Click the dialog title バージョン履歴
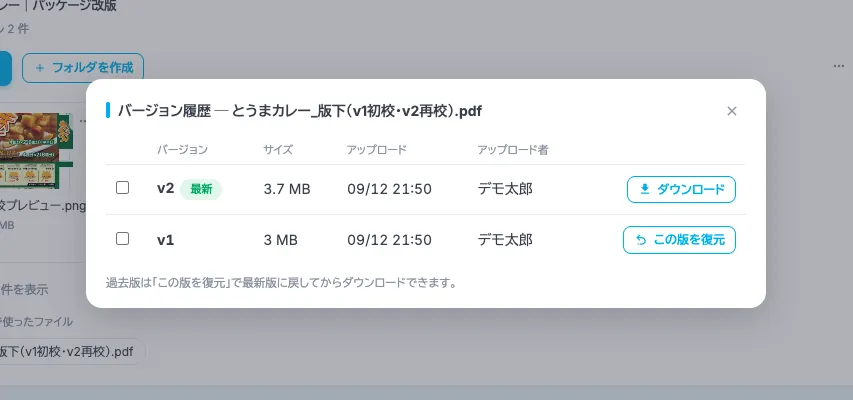The height and width of the screenshot is (400, 853). [x=164, y=111]
